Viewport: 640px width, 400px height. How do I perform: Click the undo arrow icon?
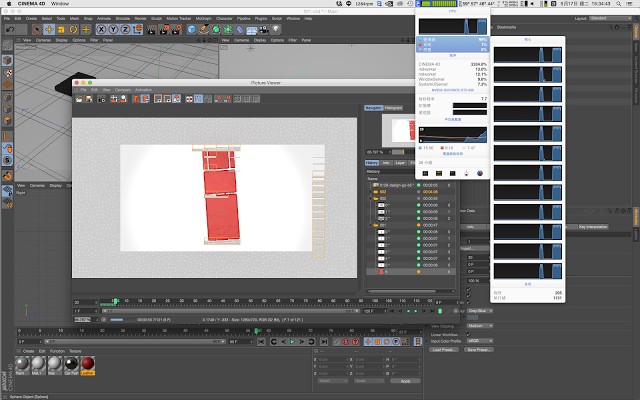coord(10,29)
